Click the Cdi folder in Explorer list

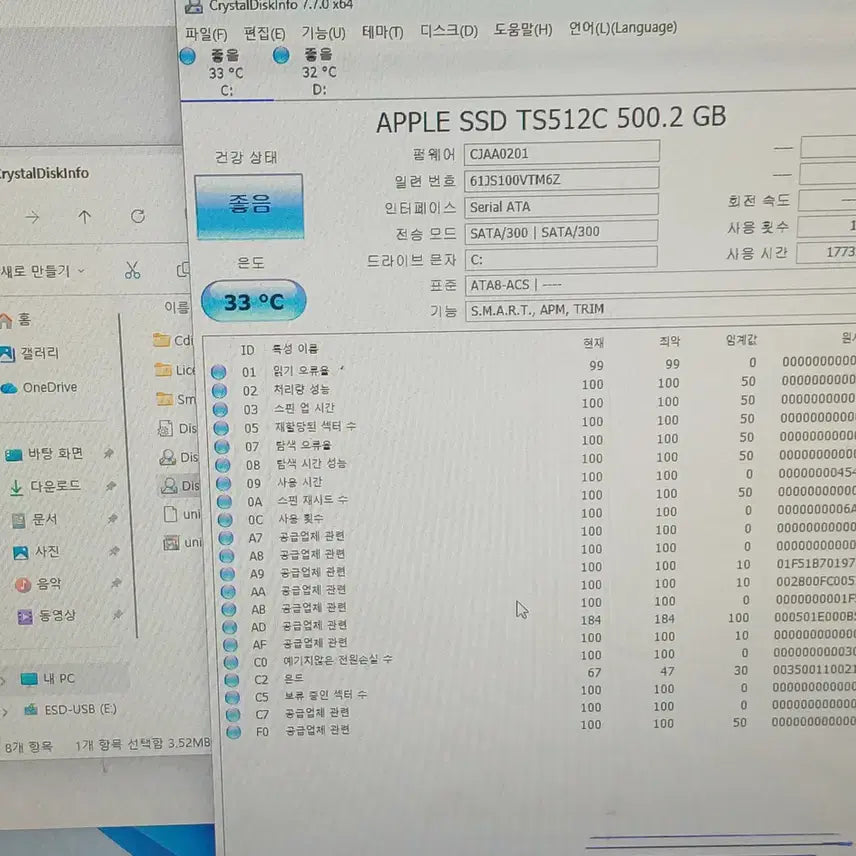[x=173, y=341]
